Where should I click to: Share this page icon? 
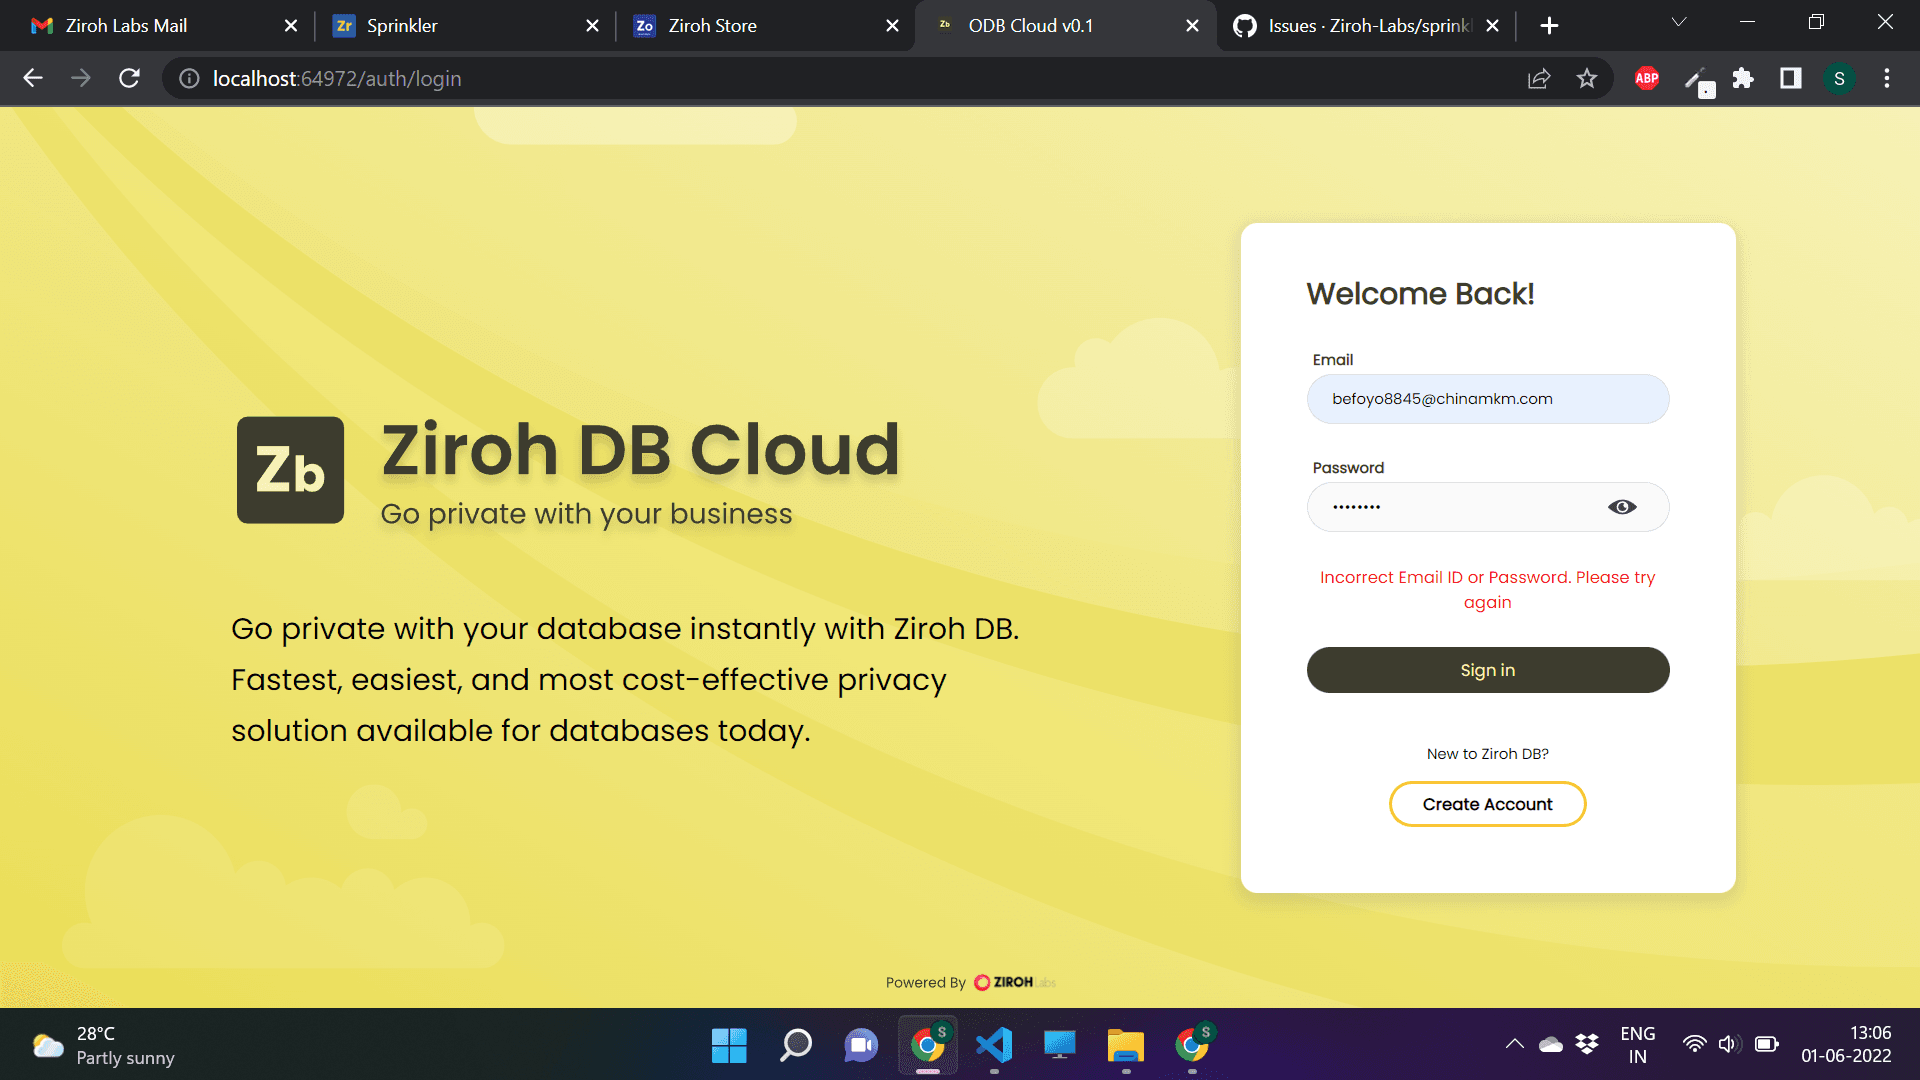tap(1539, 78)
